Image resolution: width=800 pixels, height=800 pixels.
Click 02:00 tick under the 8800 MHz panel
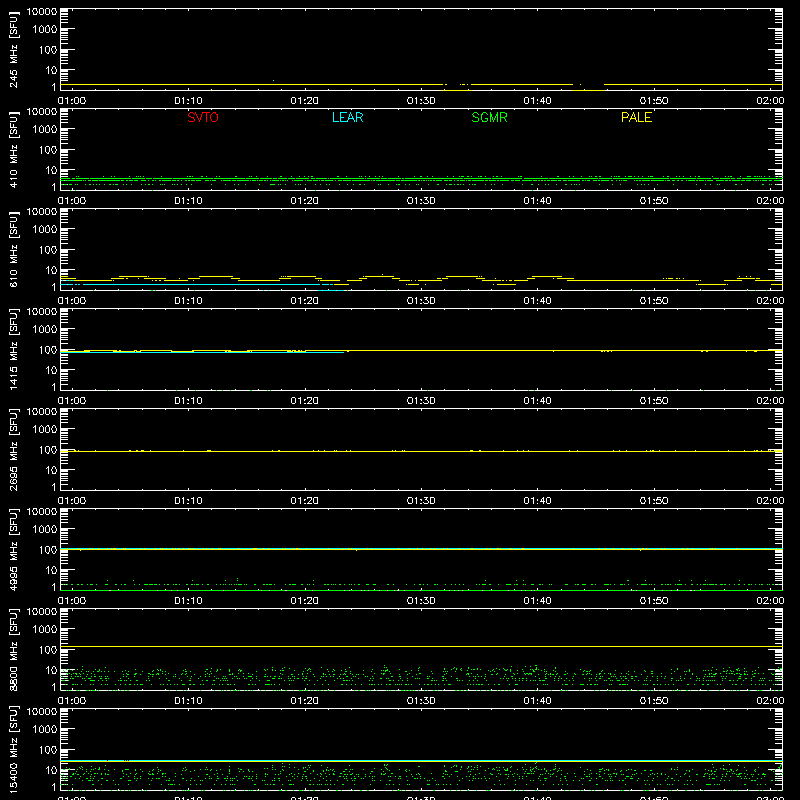pyautogui.click(x=770, y=701)
